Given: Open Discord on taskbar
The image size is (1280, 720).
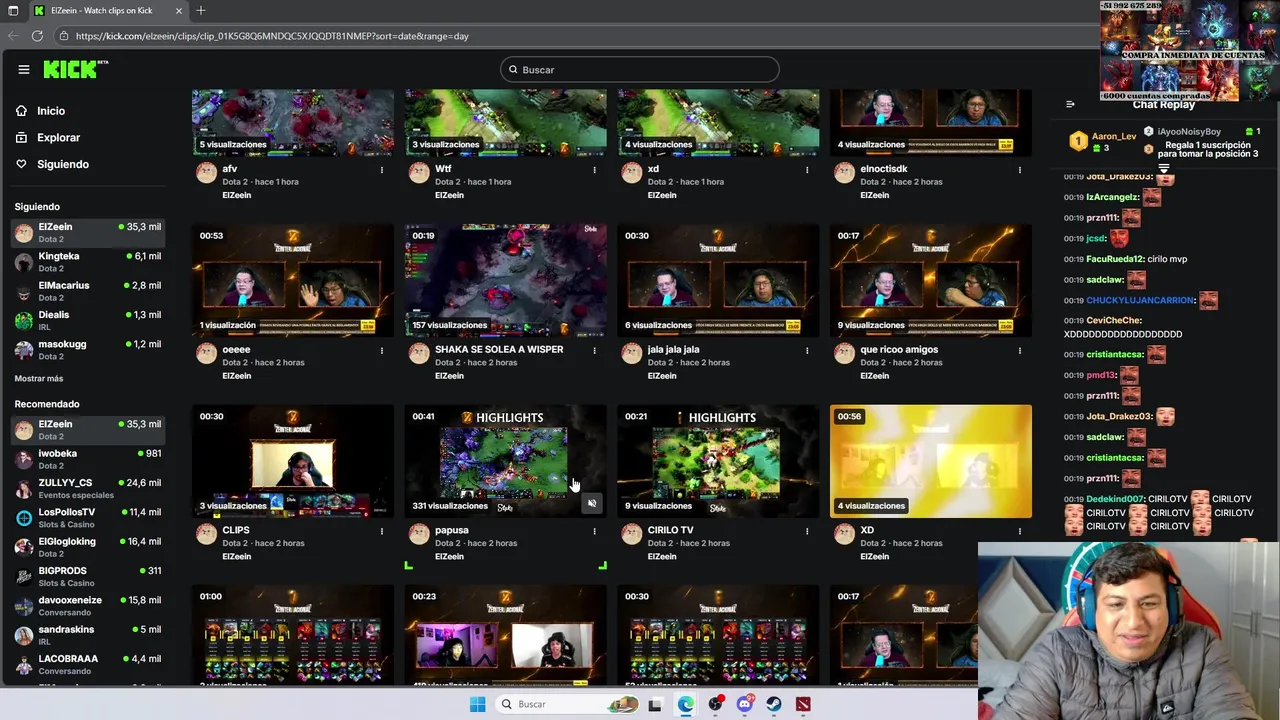Looking at the screenshot, I should click(x=745, y=704).
